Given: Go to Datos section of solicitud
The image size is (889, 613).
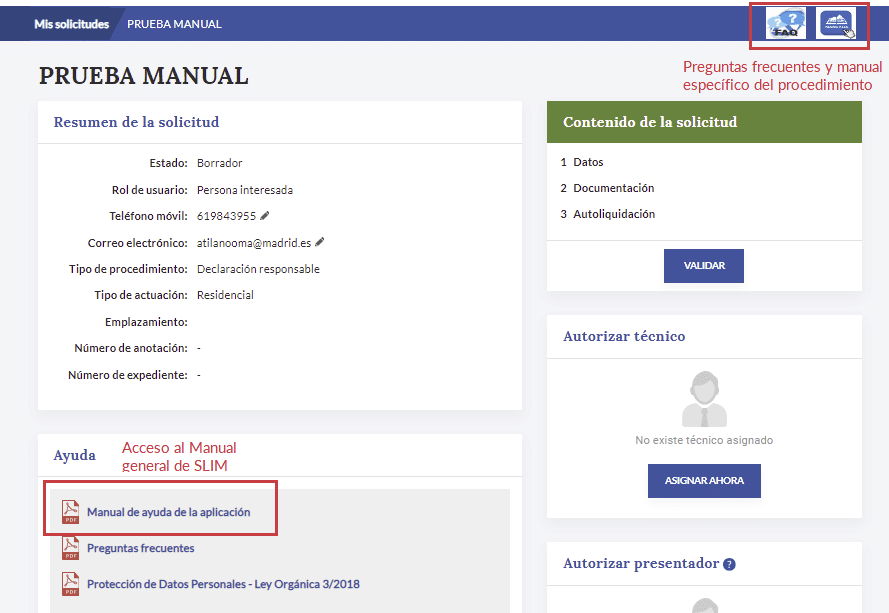Looking at the screenshot, I should pyautogui.click(x=588, y=162).
